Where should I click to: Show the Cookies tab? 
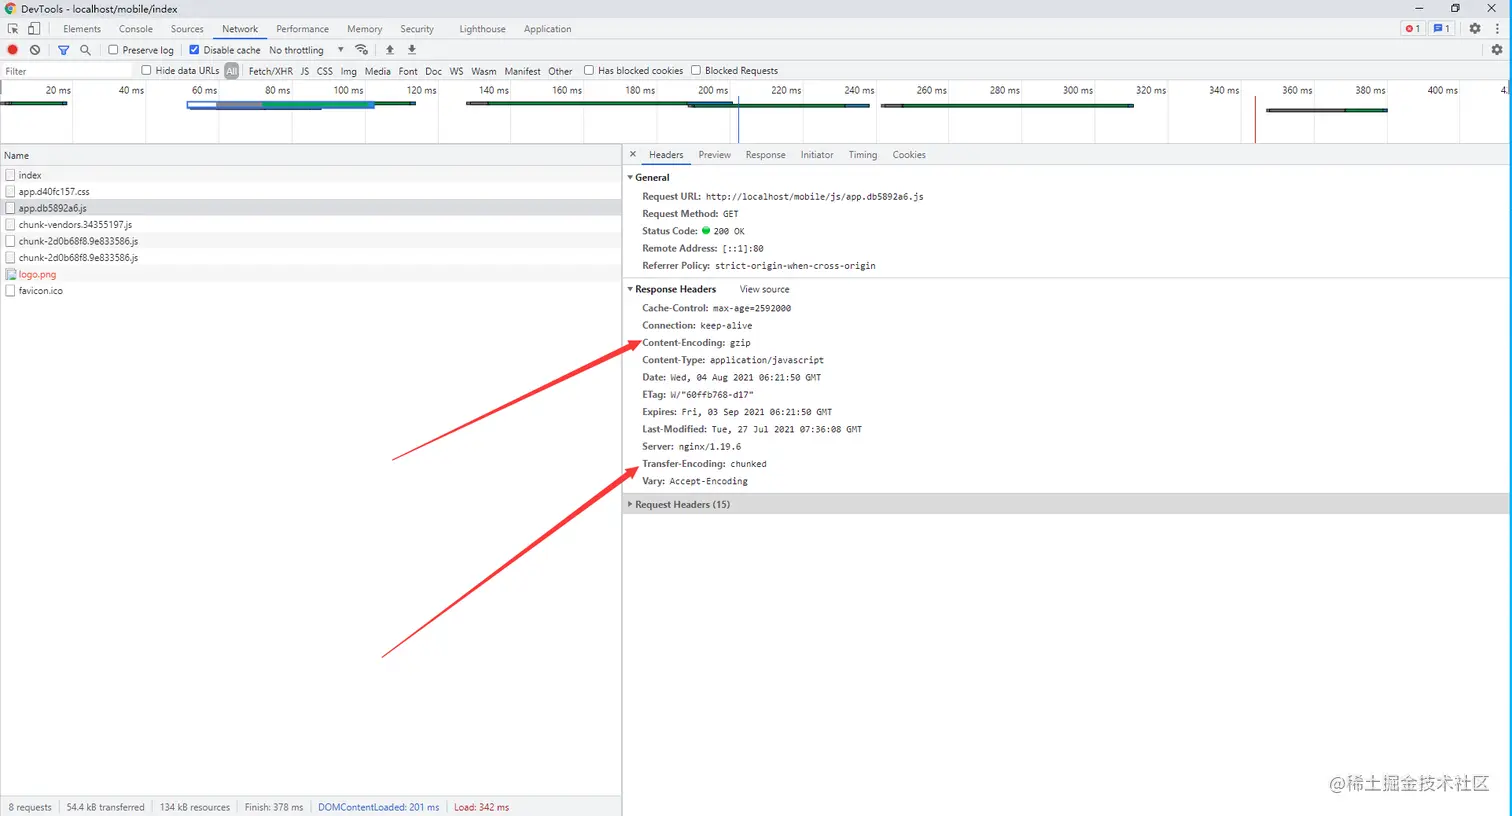(909, 155)
